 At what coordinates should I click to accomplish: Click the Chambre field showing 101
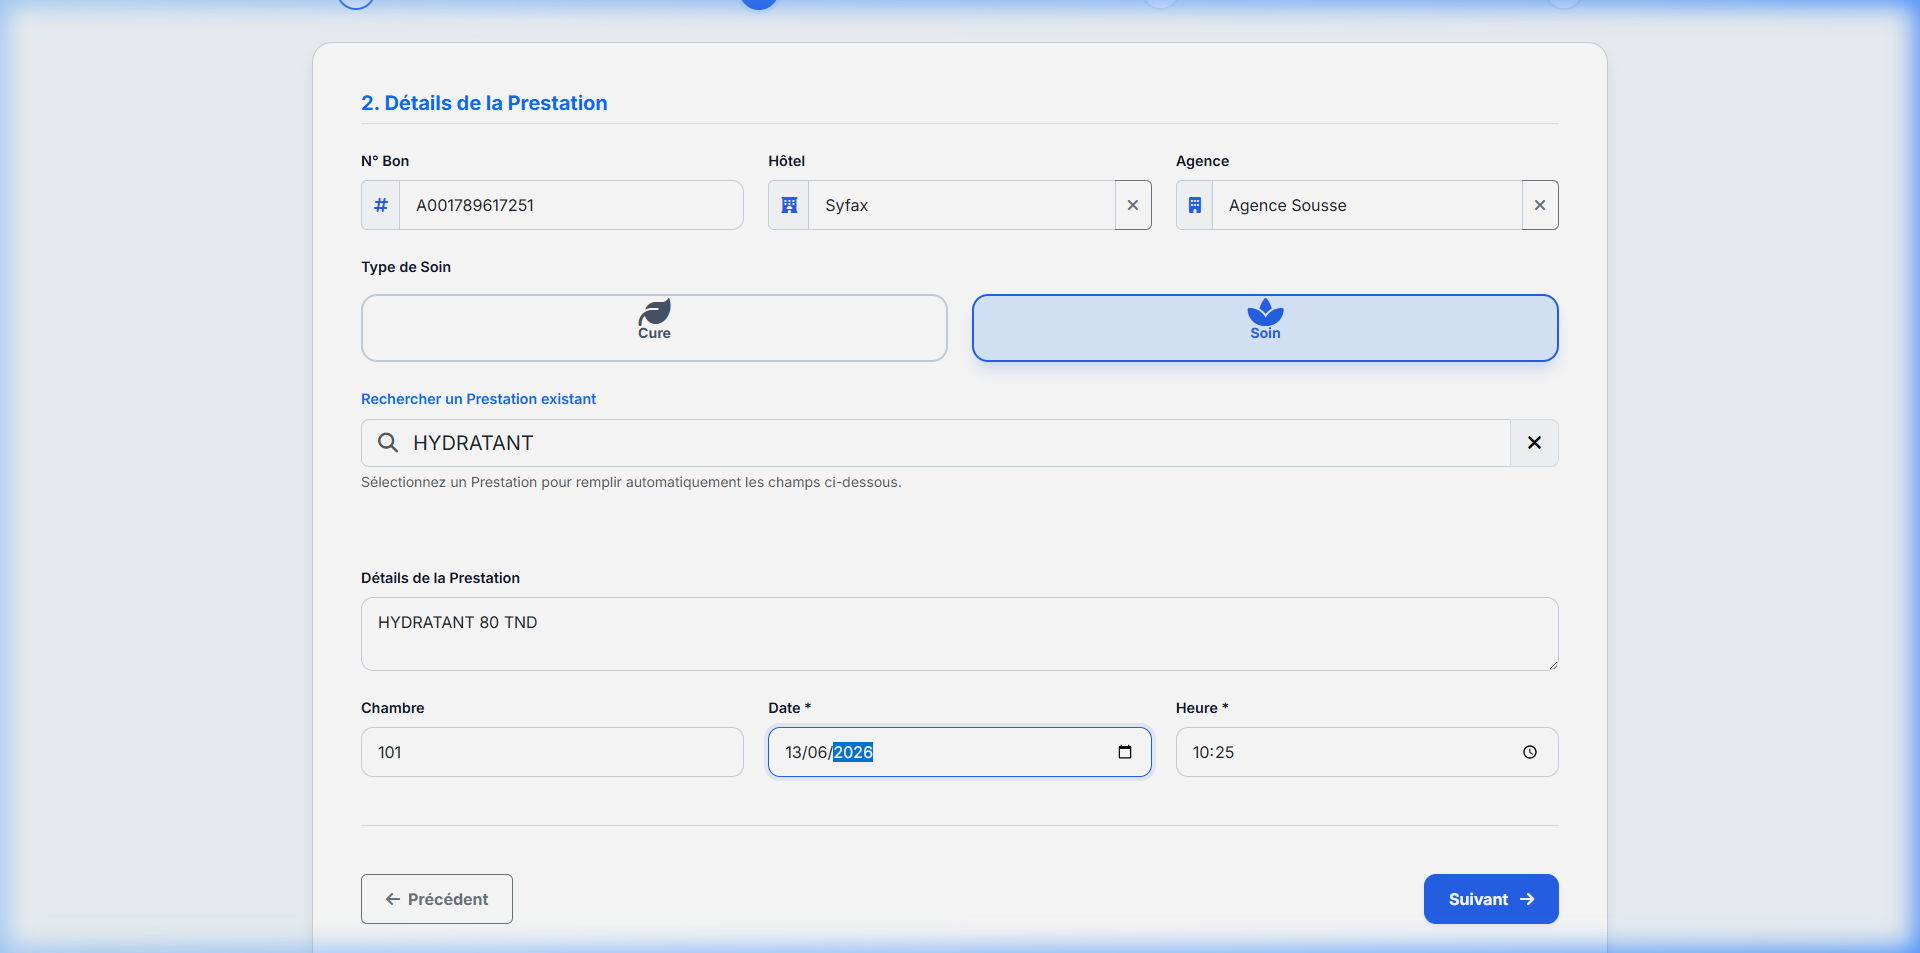[x=552, y=752]
